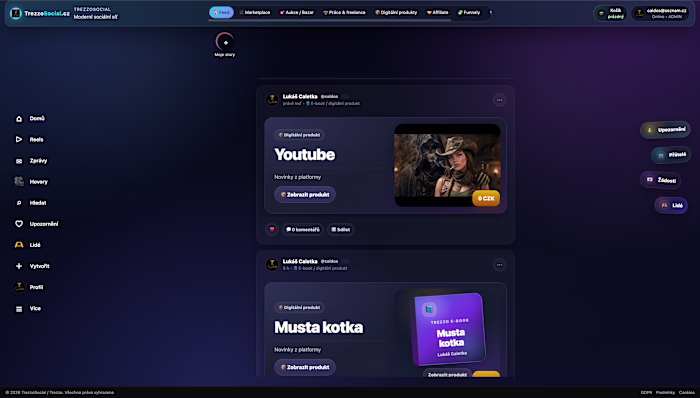Click Zobrazit produkt under Novinky for Musta kotka

[x=305, y=367]
